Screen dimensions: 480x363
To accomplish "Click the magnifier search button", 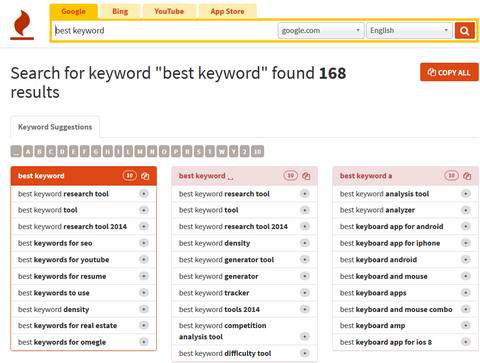I will tap(465, 31).
